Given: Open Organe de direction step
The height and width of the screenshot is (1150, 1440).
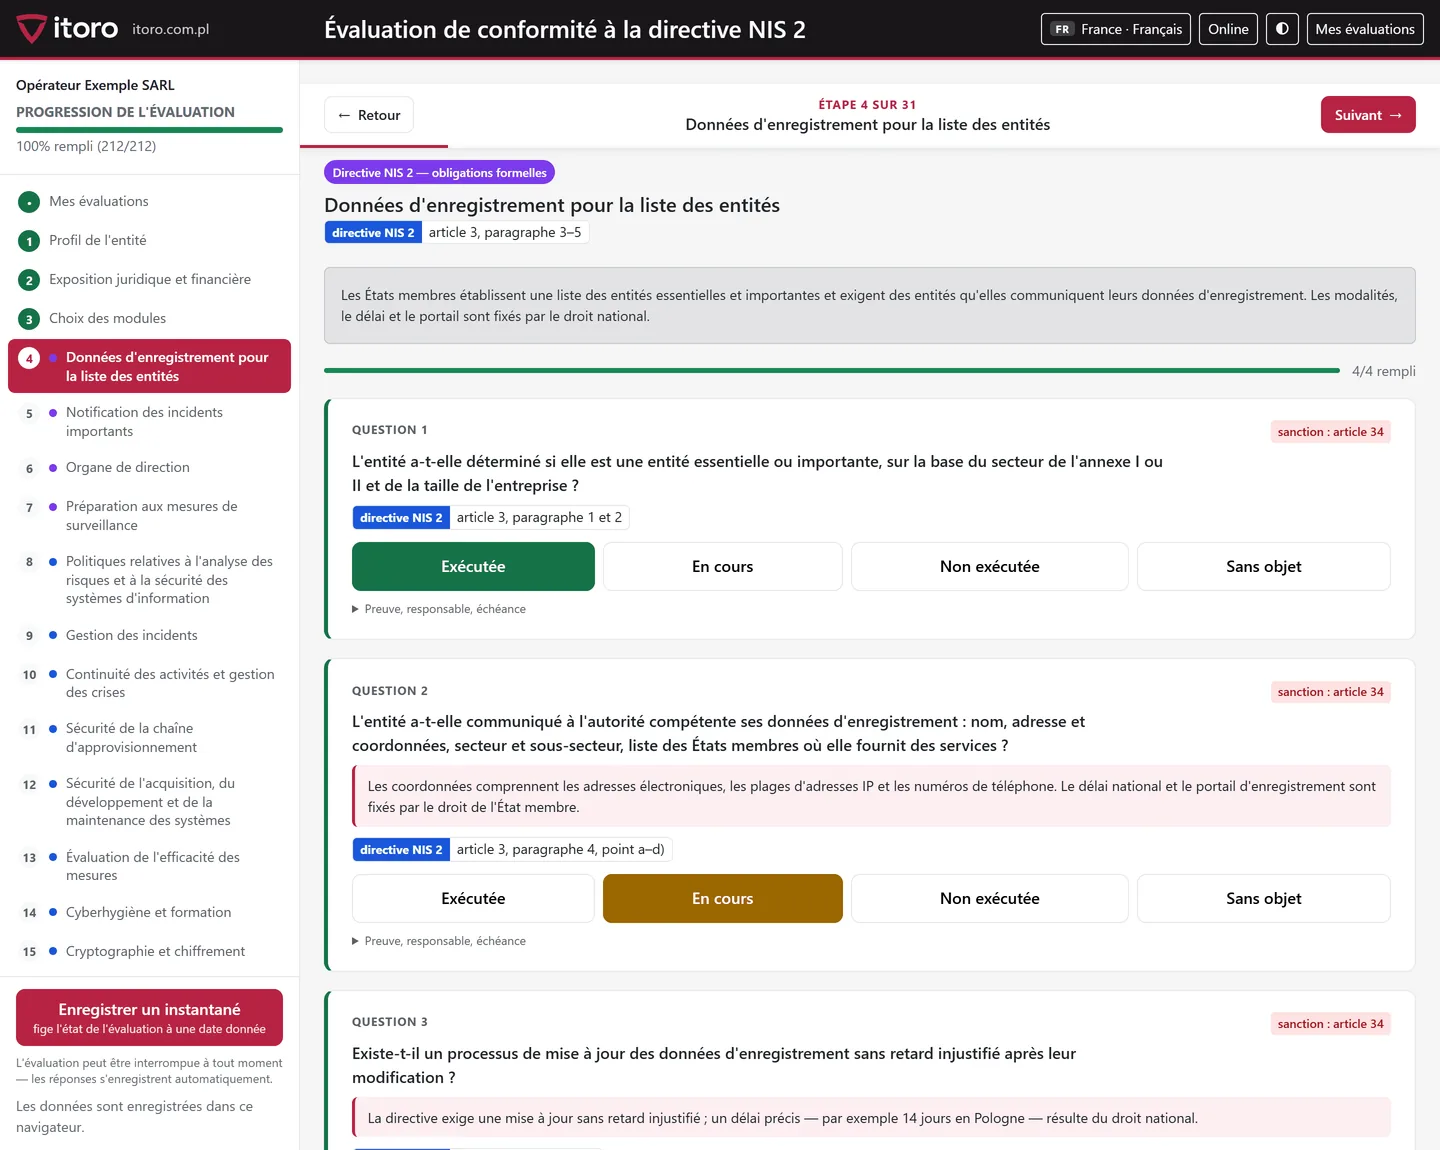Looking at the screenshot, I should (x=149, y=468).
